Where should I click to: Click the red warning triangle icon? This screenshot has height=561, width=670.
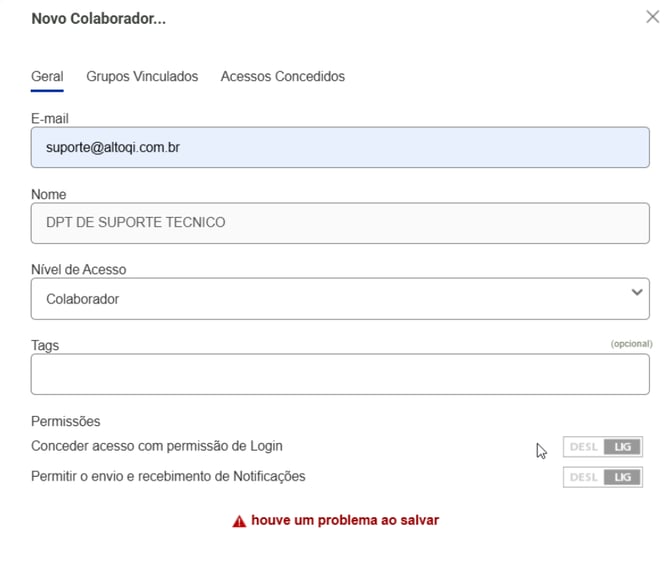[x=239, y=521]
